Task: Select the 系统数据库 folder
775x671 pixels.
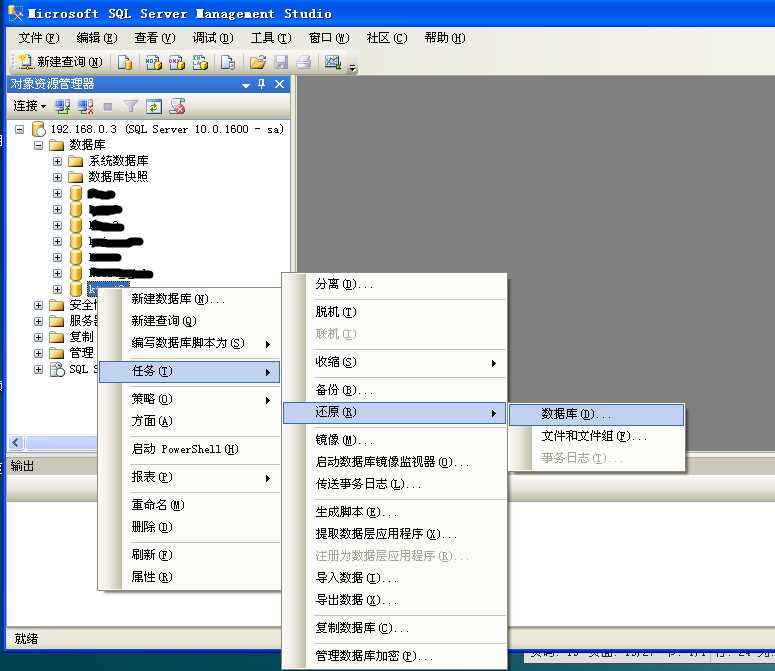Action: tap(118, 161)
